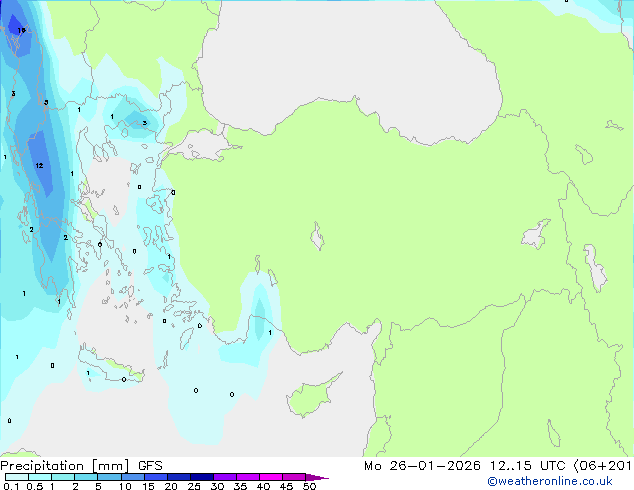
Task: Click the '50' legend scale label
Action: tap(310, 486)
